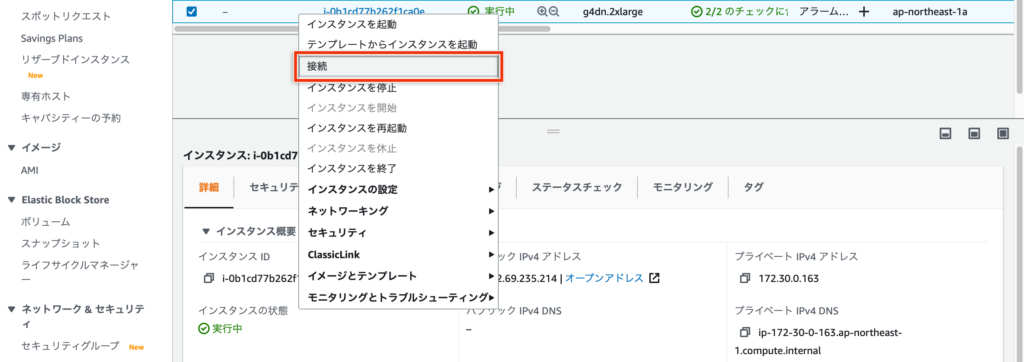This screenshot has width=1024, height=362.
Task: Click the 2/2 のチェック status cell
Action: pos(739,11)
